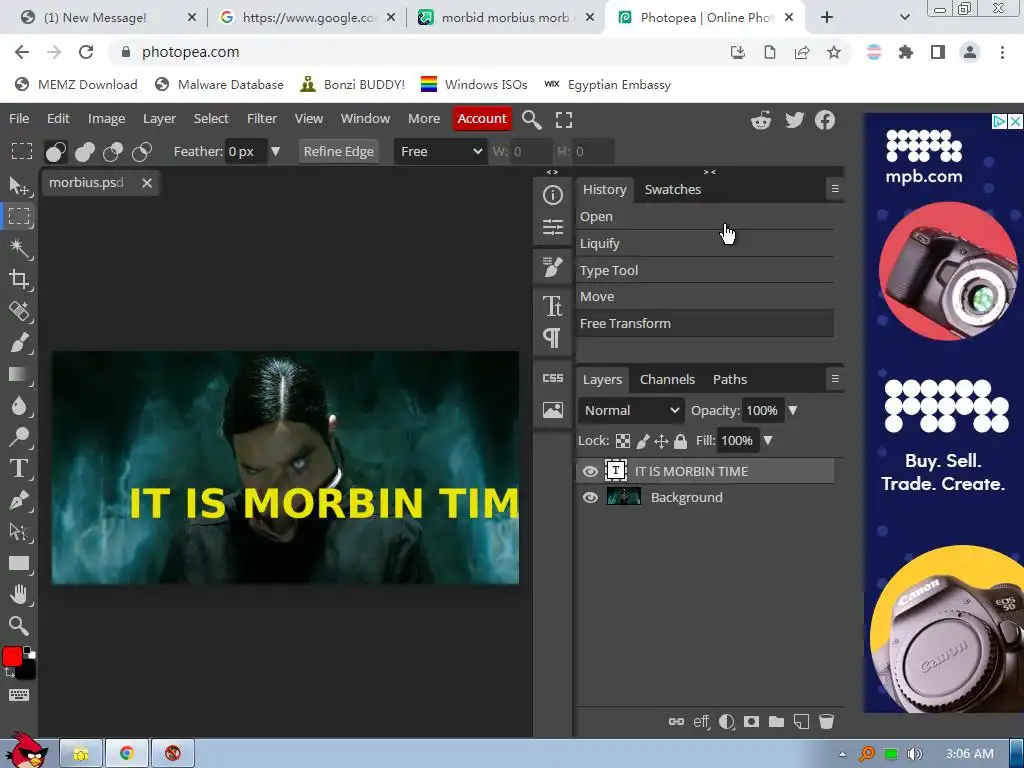Hide the Background layer
The width and height of the screenshot is (1024, 768).
point(590,498)
